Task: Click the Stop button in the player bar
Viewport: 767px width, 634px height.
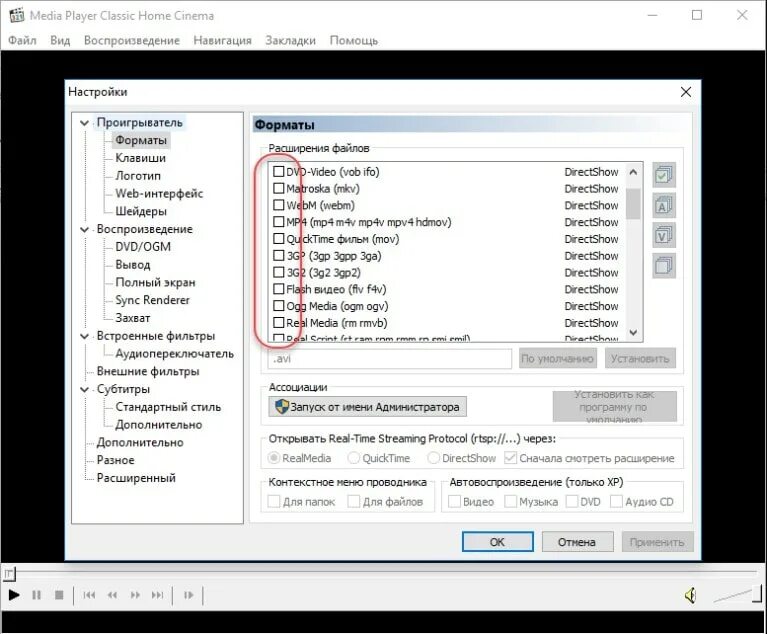Action: click(59, 595)
